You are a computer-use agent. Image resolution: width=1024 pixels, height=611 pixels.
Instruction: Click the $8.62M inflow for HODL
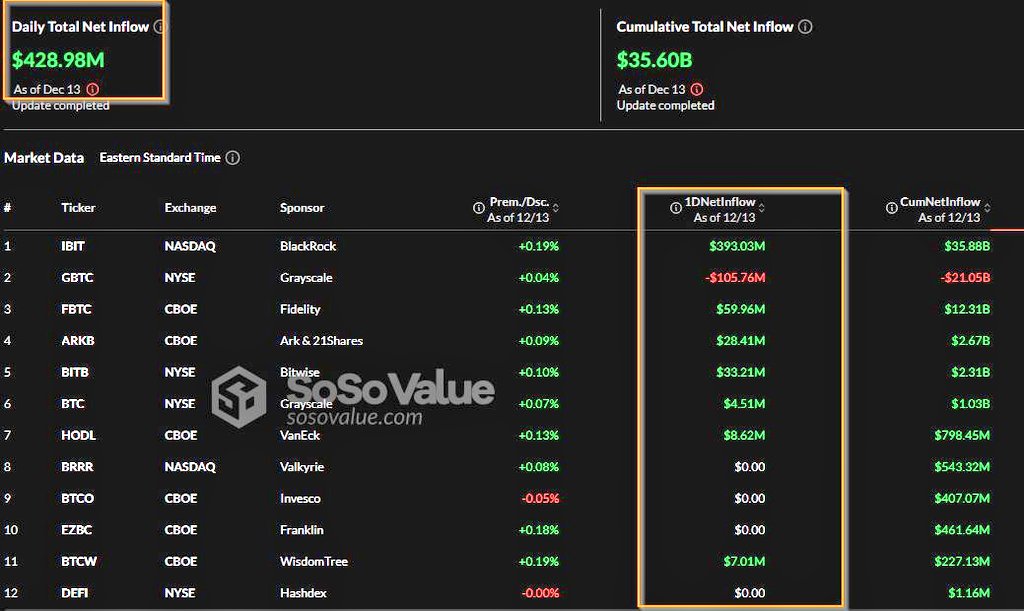click(x=744, y=435)
